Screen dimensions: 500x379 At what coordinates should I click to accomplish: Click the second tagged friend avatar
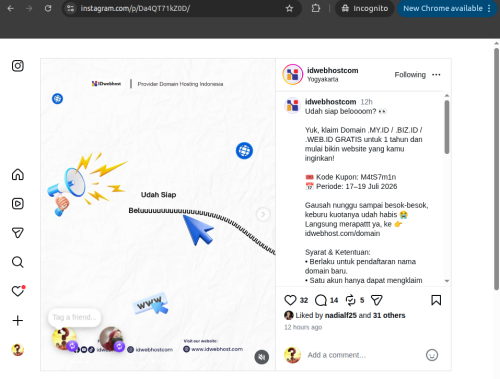[111, 339]
